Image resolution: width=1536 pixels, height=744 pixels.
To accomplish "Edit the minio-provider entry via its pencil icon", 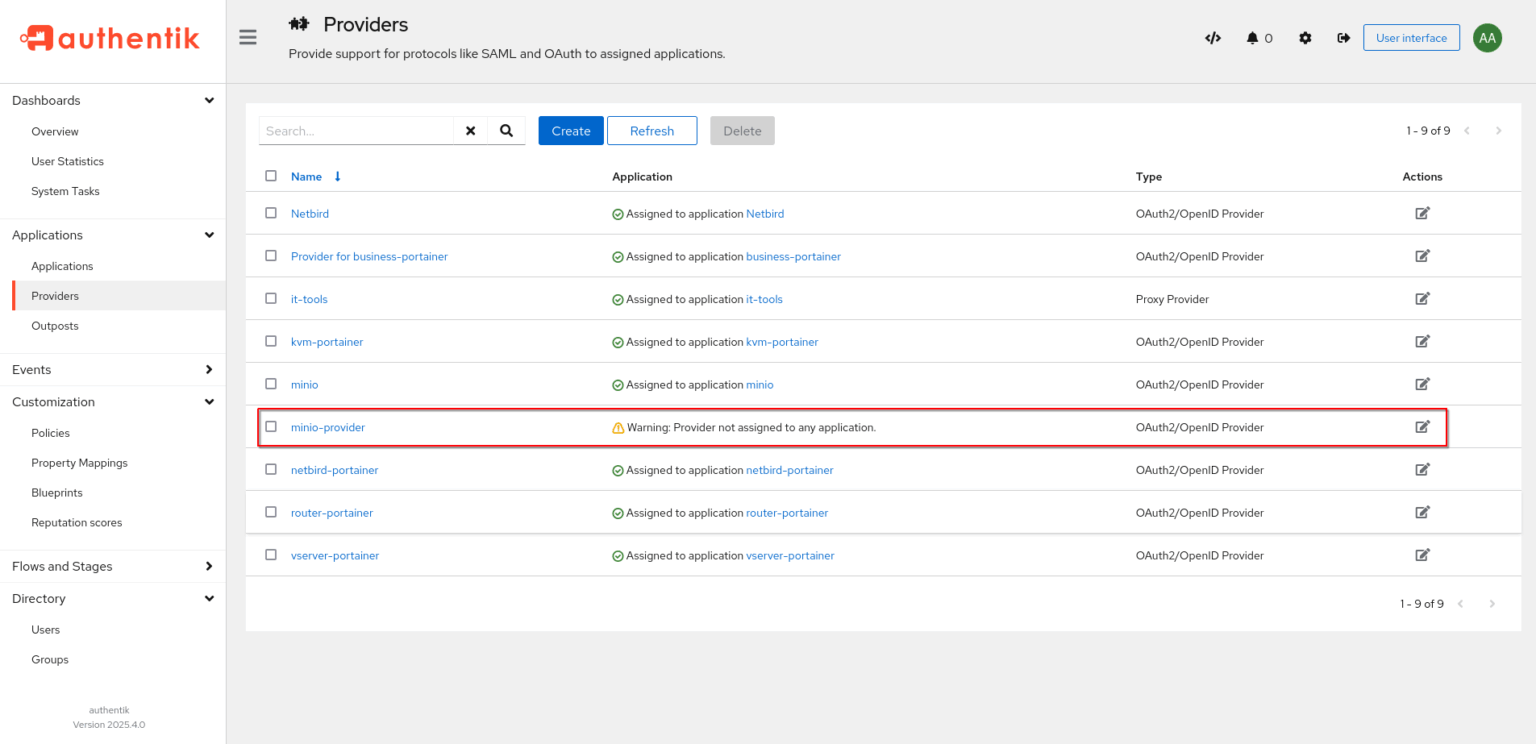I will click(1422, 426).
